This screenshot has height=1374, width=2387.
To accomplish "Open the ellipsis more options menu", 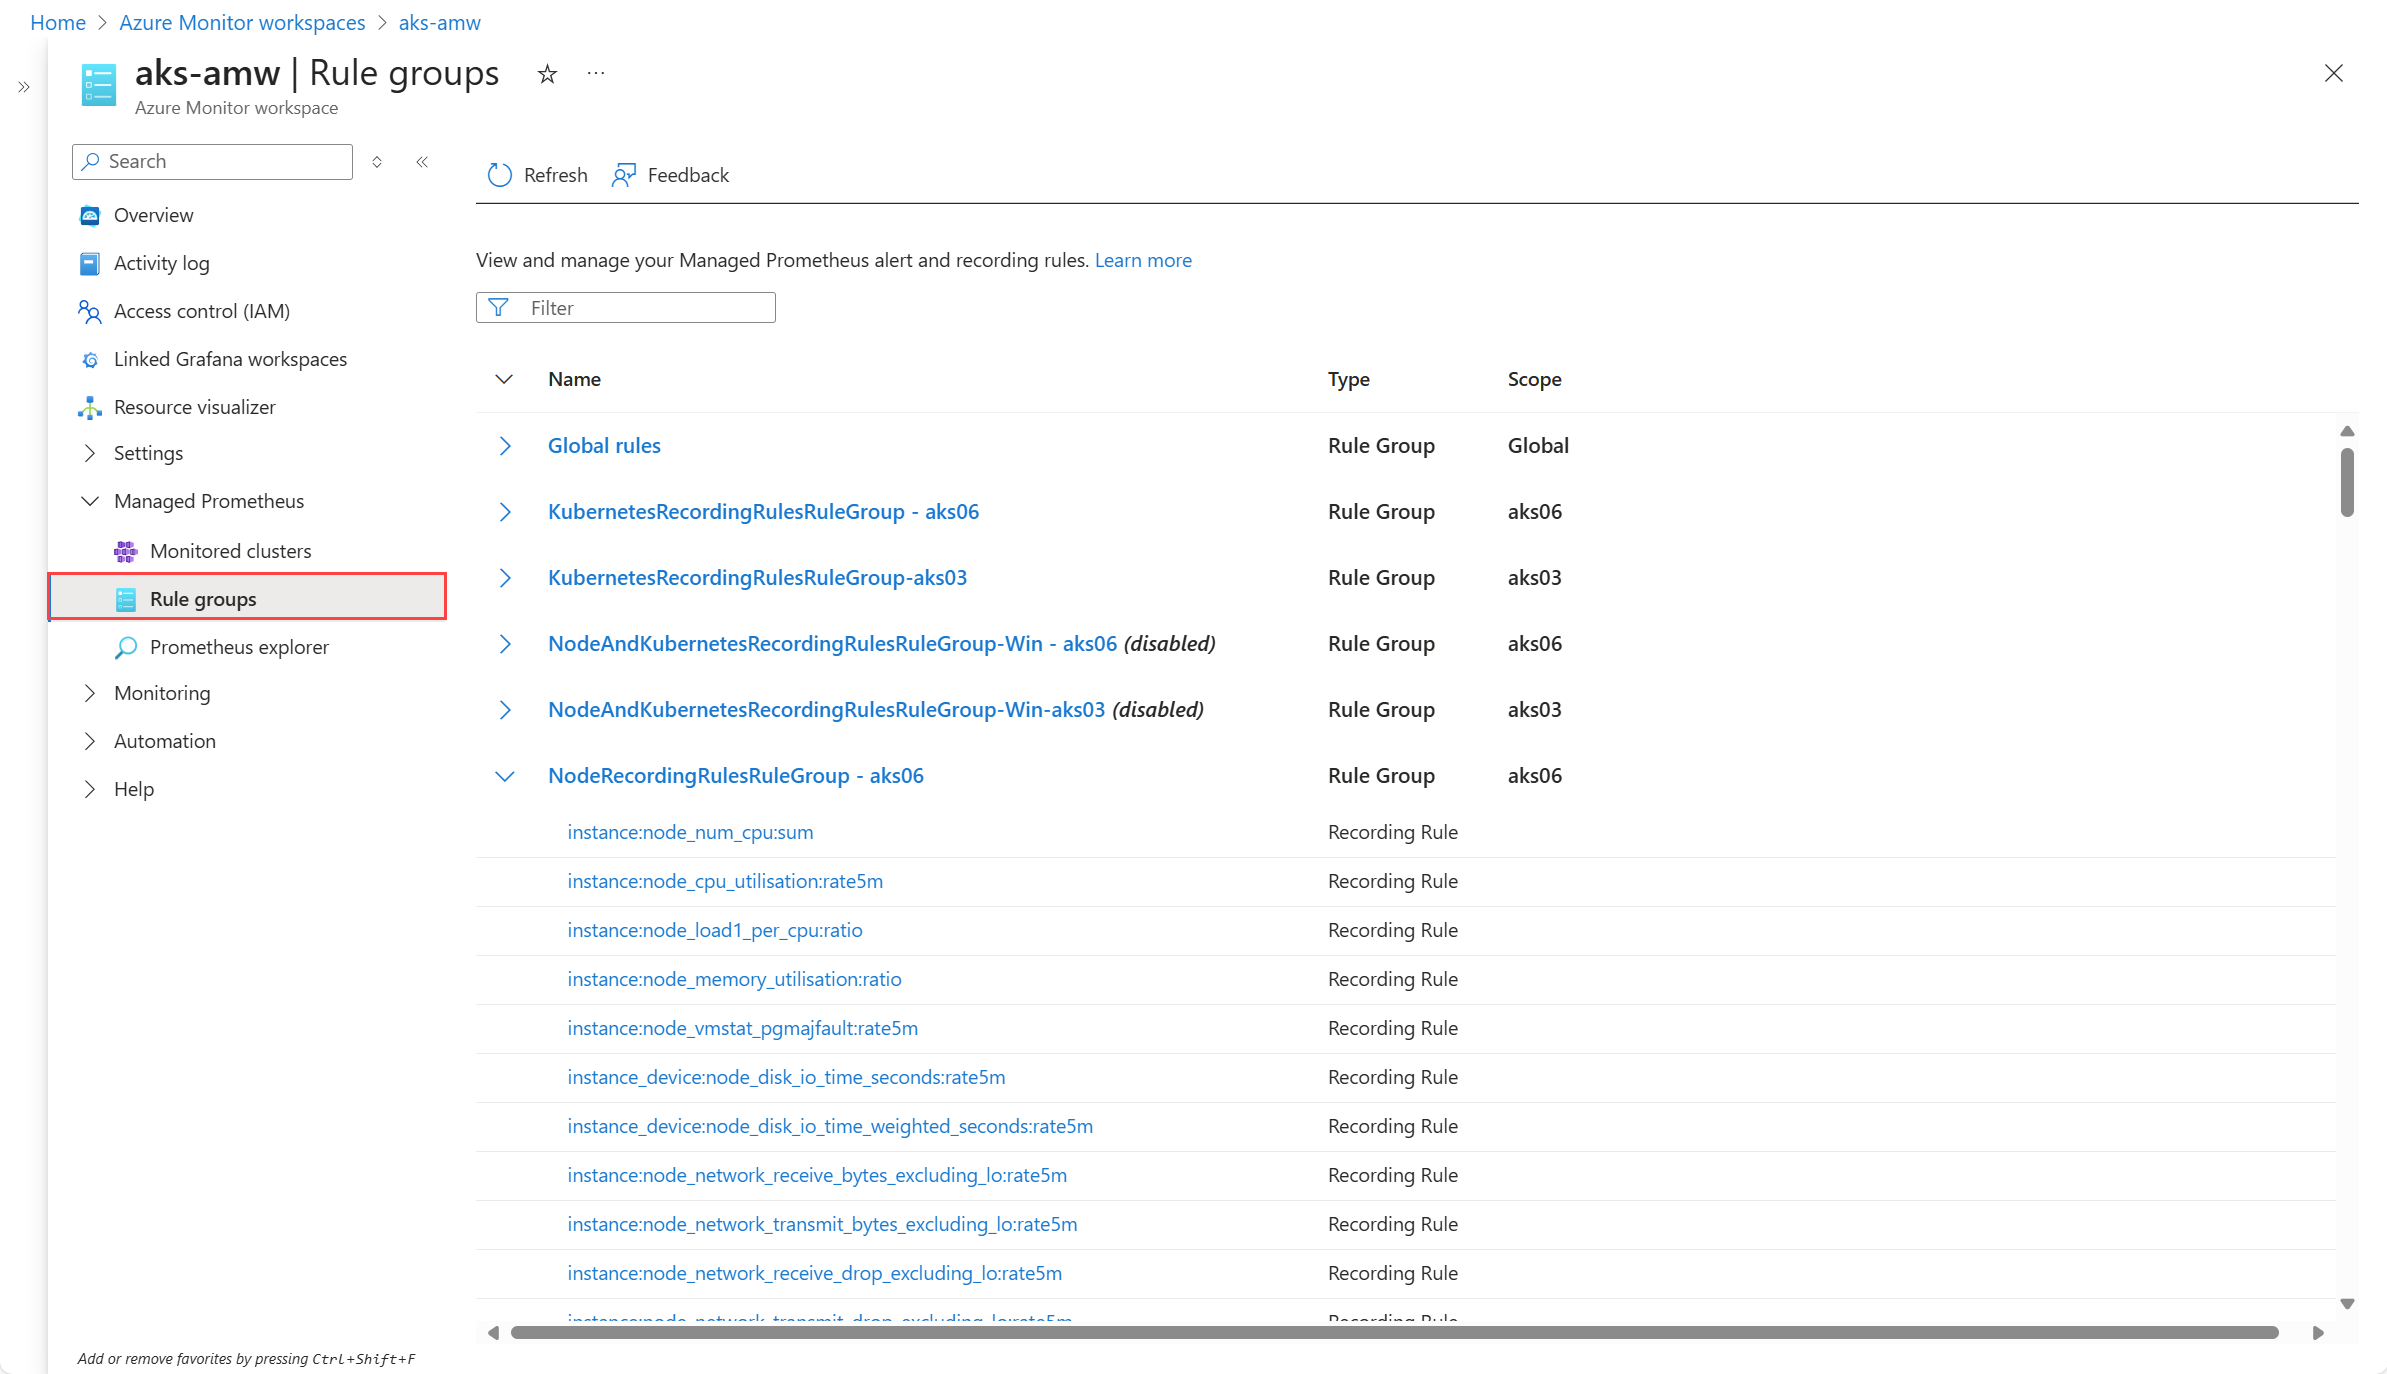I will tap(596, 74).
